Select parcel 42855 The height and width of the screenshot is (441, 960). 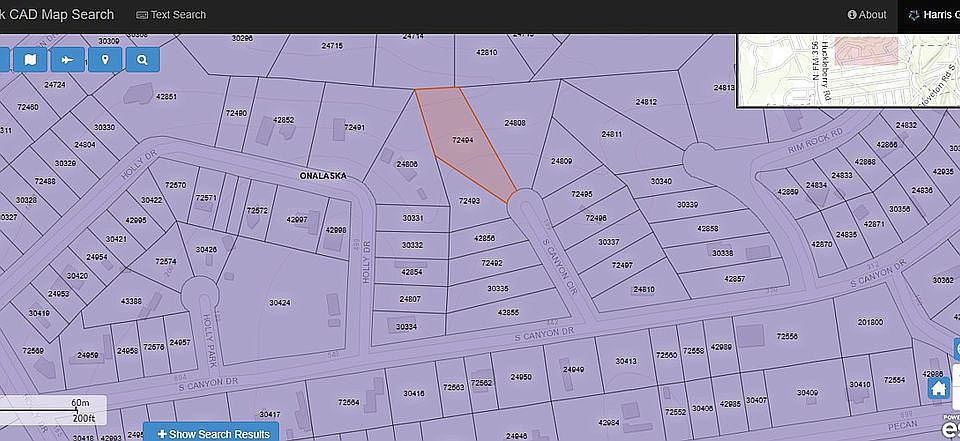point(508,312)
